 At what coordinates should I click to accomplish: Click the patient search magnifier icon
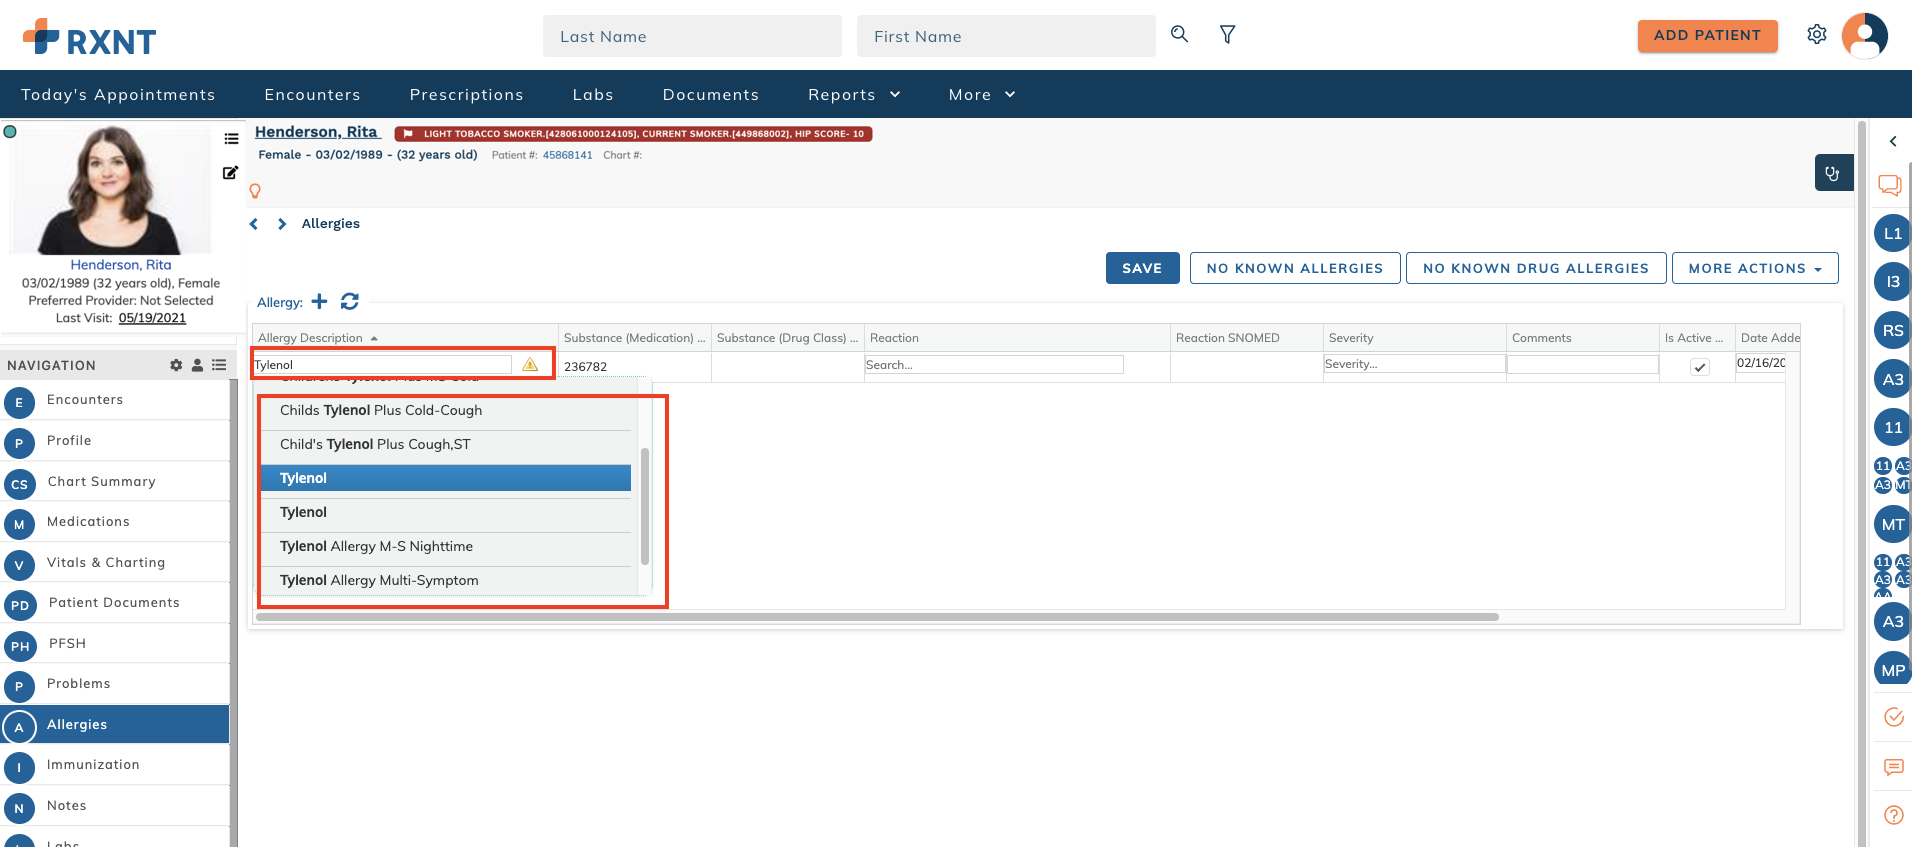pyautogui.click(x=1180, y=34)
